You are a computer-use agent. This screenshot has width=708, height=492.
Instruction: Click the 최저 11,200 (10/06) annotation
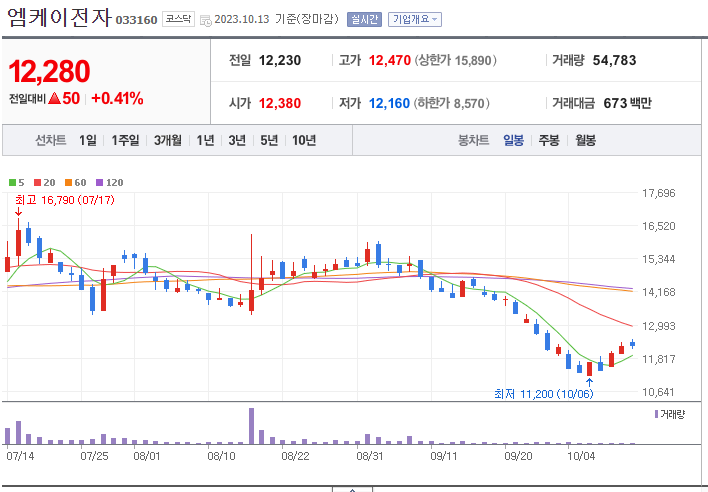tap(544, 394)
